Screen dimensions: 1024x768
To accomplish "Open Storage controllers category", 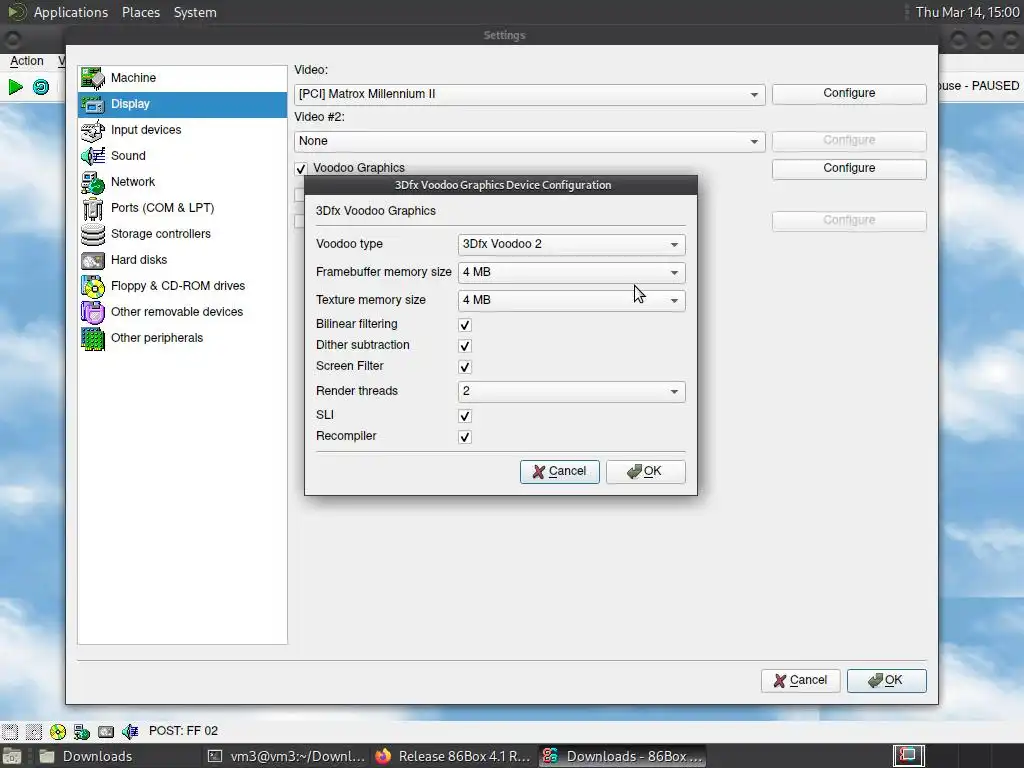I will point(182,234).
